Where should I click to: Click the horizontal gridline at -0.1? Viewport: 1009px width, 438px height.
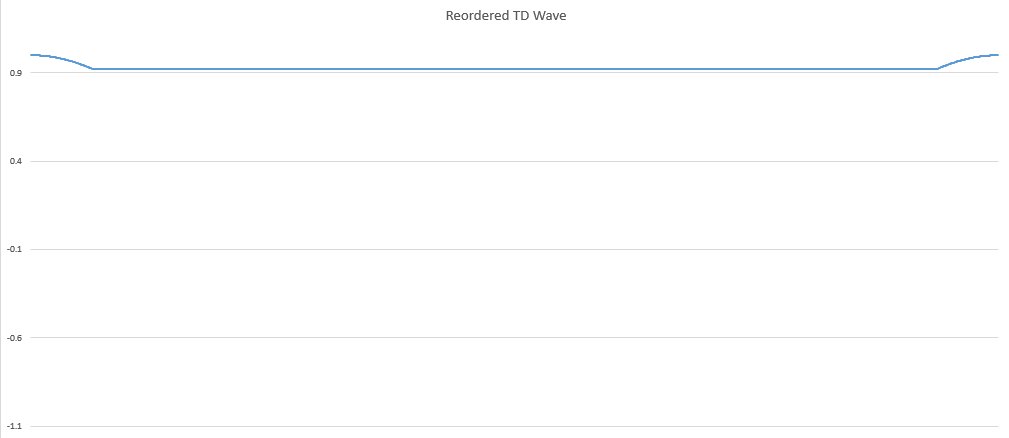point(500,249)
